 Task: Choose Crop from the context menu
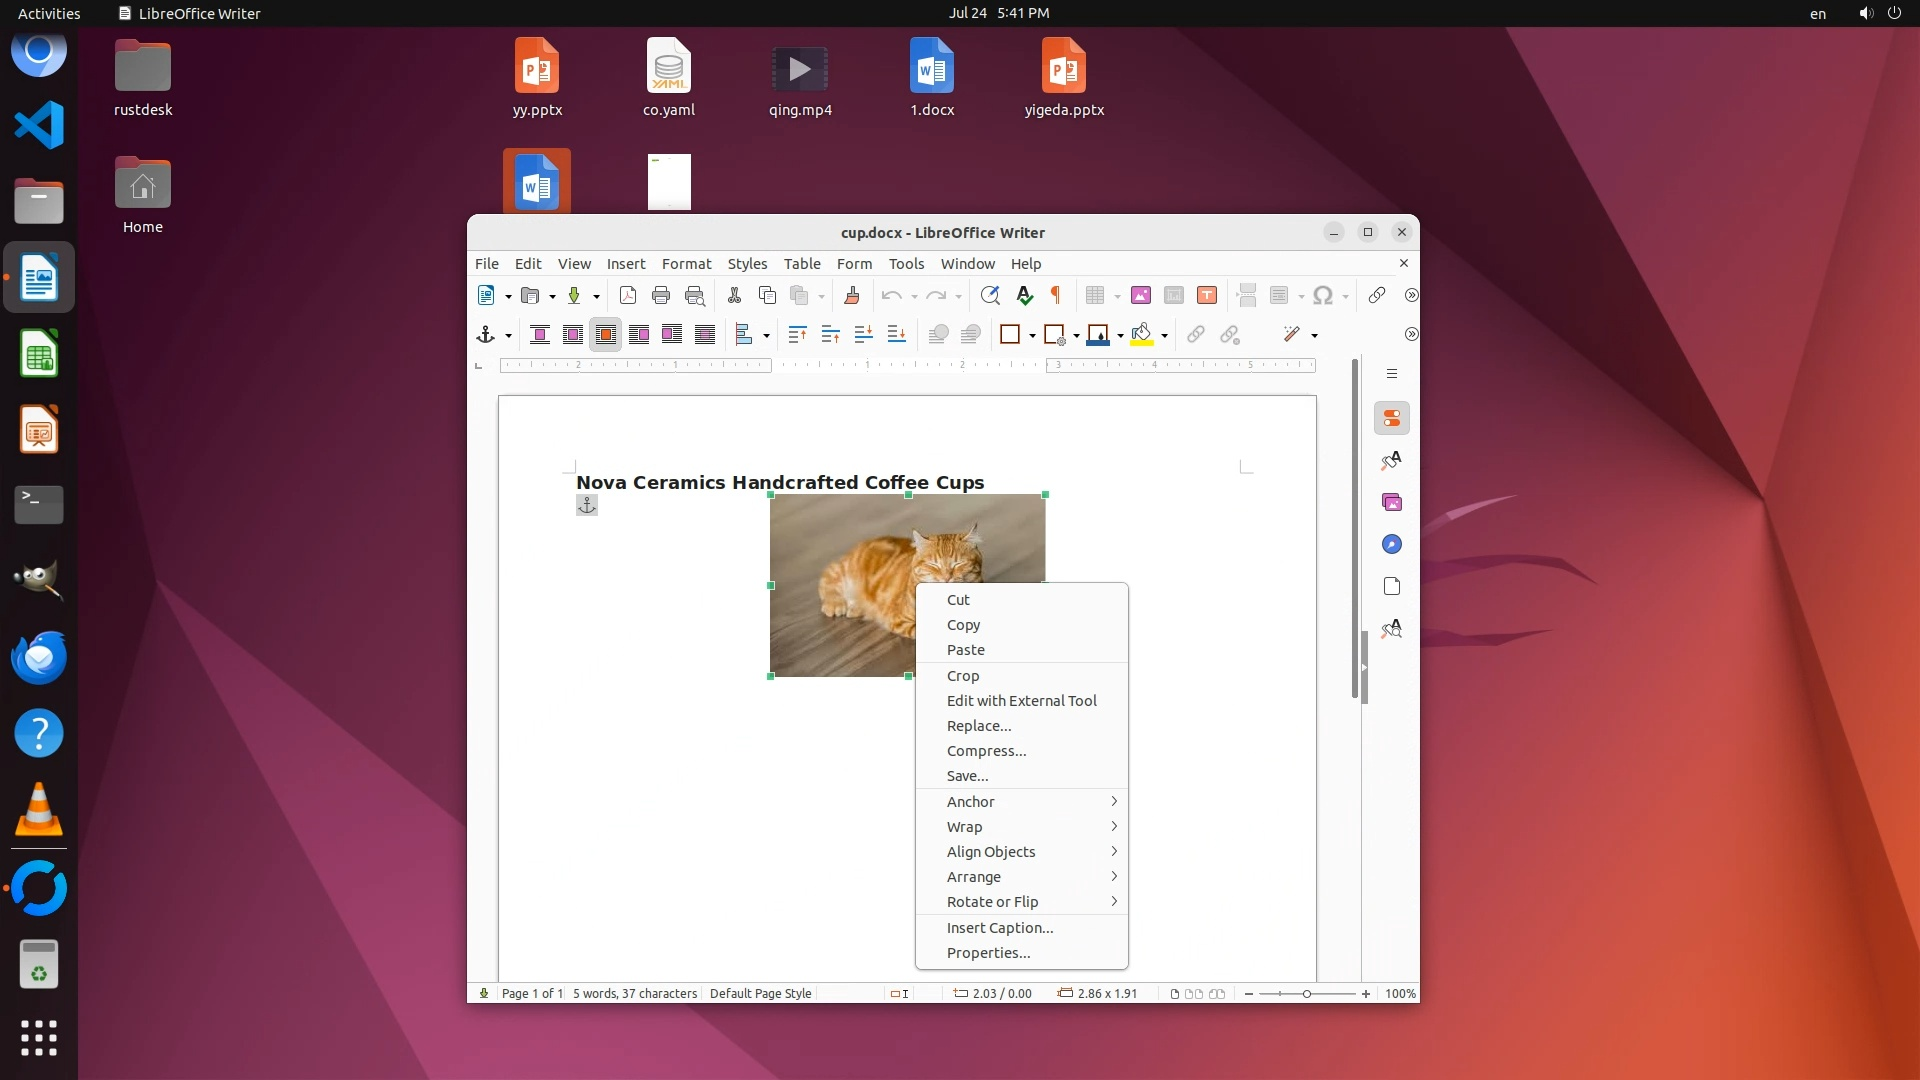click(x=963, y=676)
